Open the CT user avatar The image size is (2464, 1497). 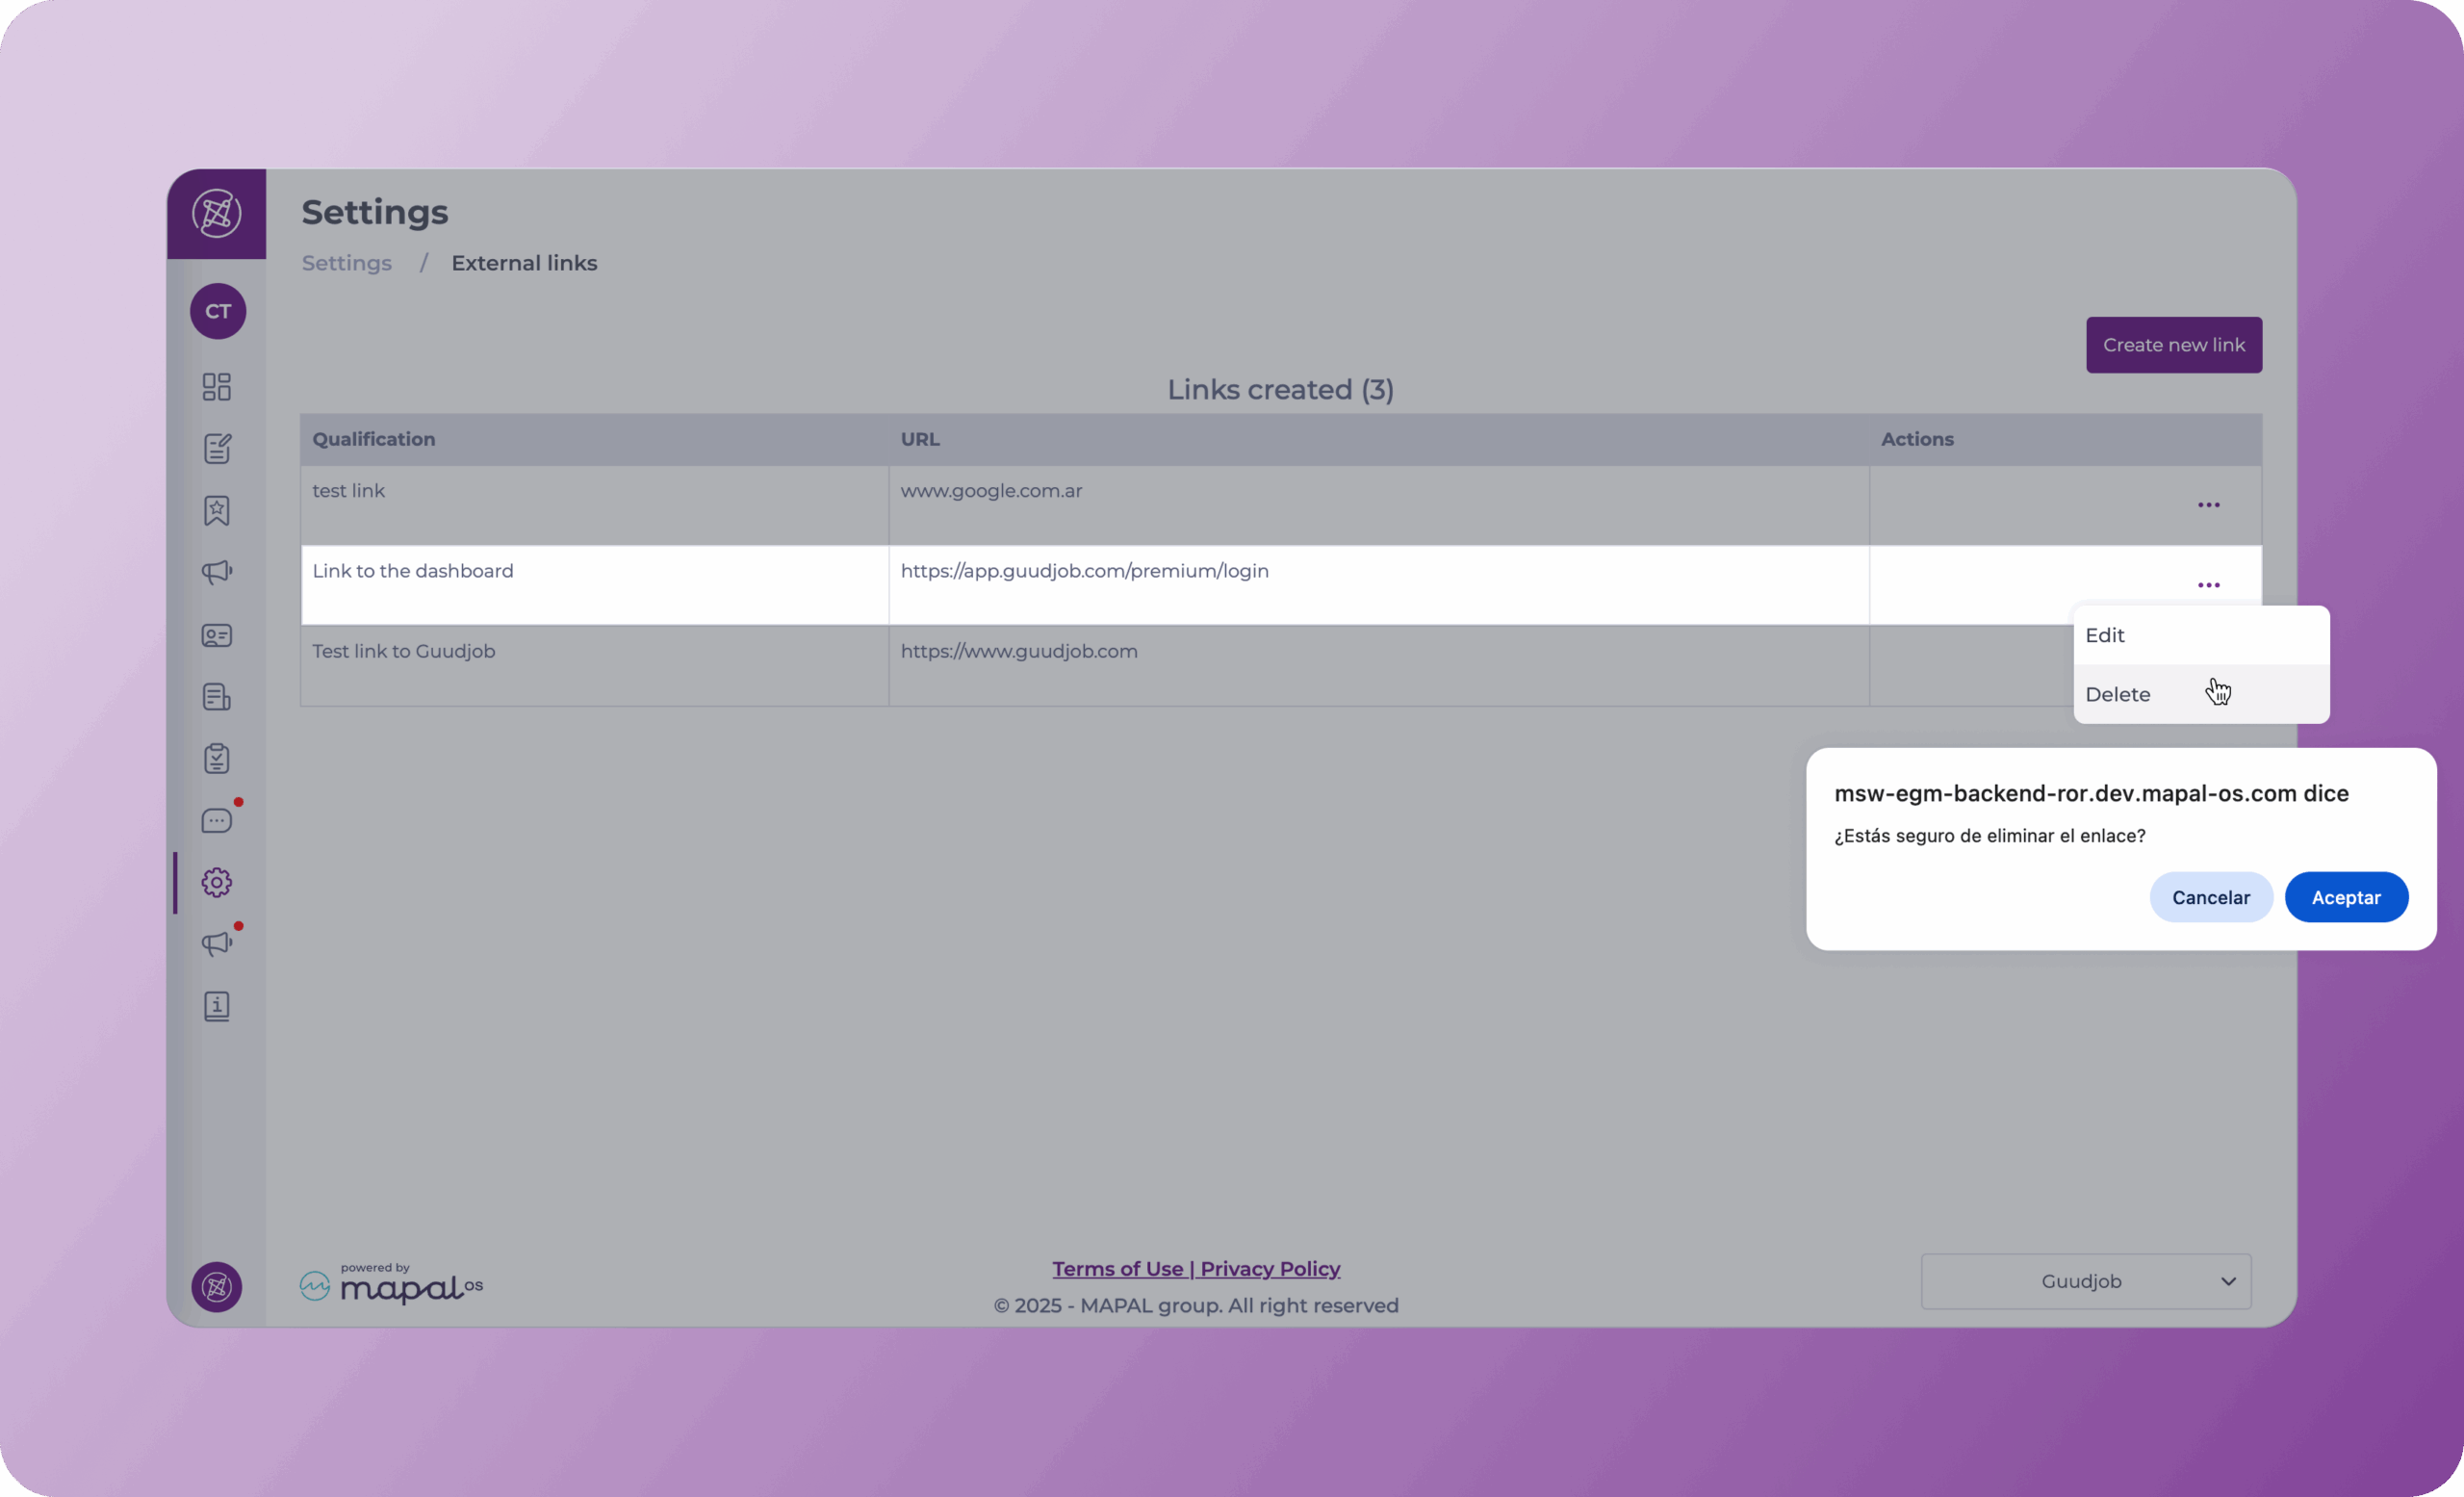point(218,311)
